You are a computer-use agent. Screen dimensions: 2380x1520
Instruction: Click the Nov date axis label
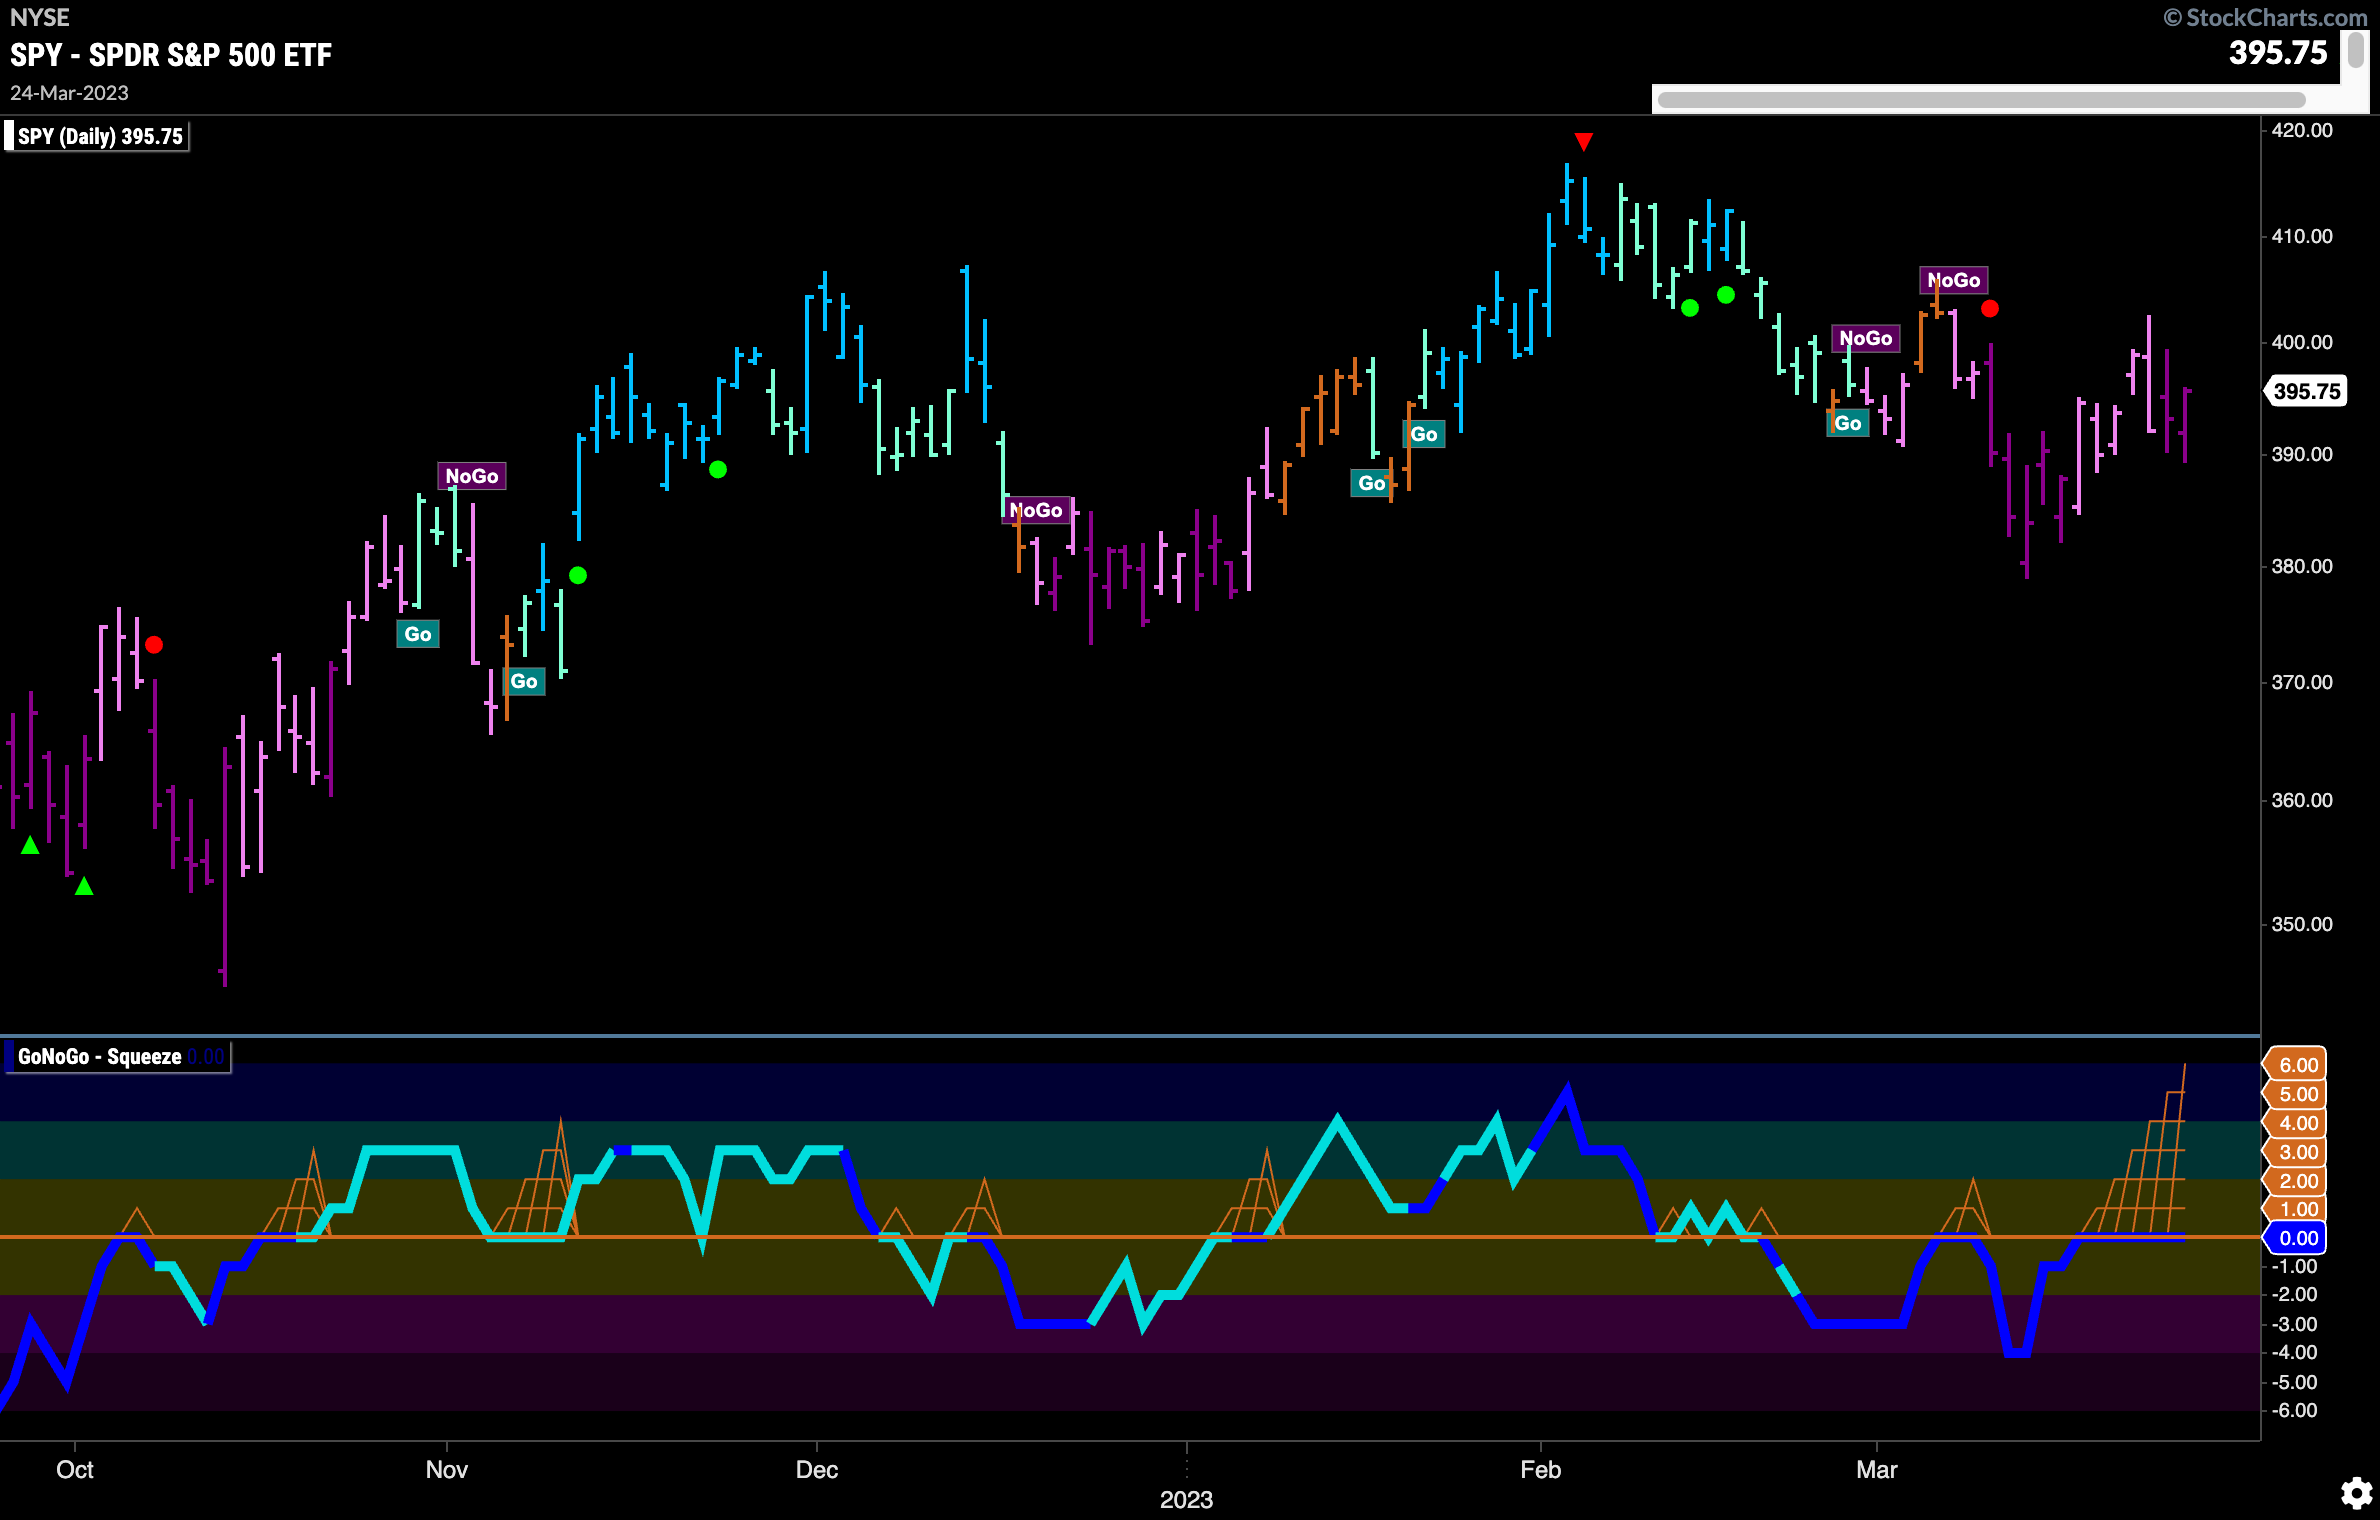click(x=446, y=1470)
